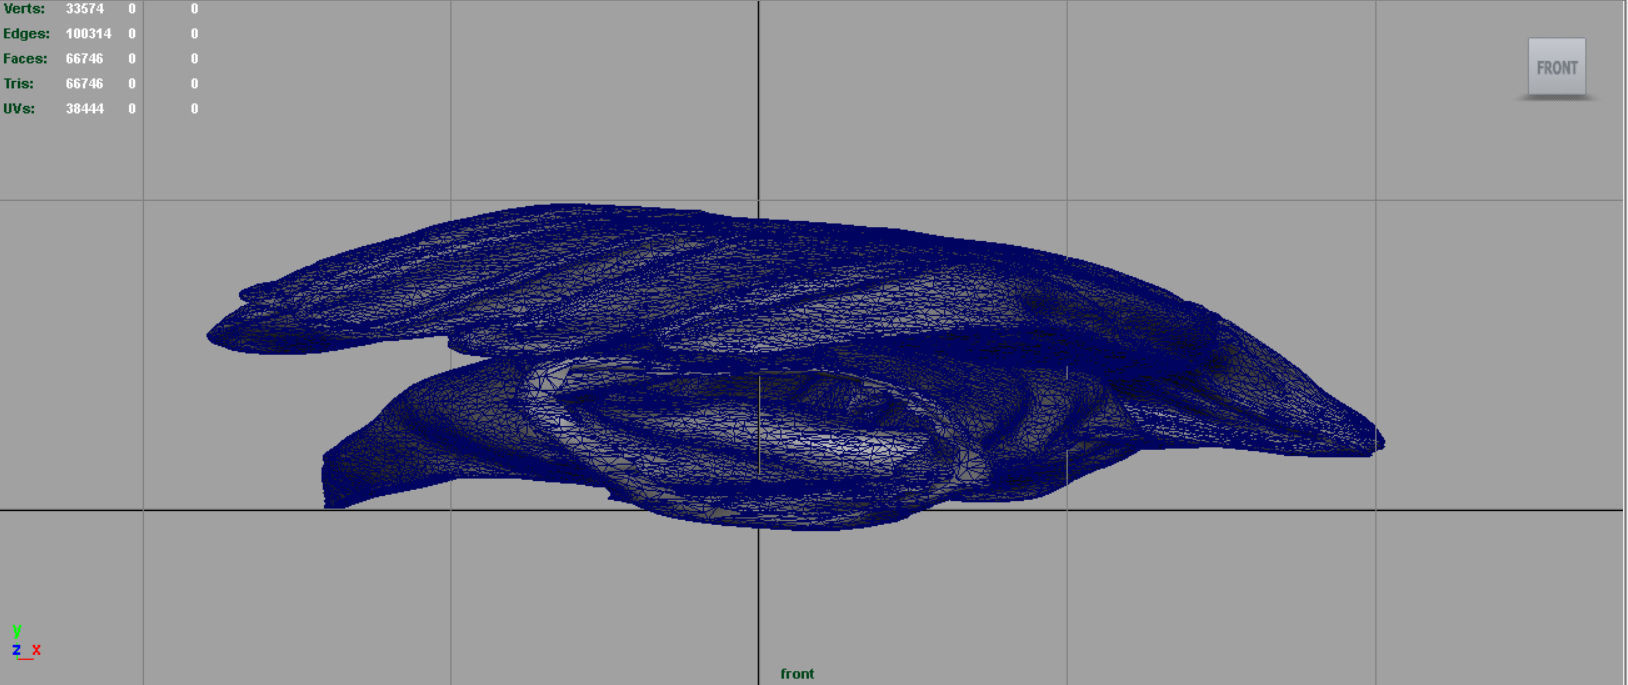Click the 'UVs:' label in HUD
Viewport: 1628px width, 685px height.
coord(19,109)
